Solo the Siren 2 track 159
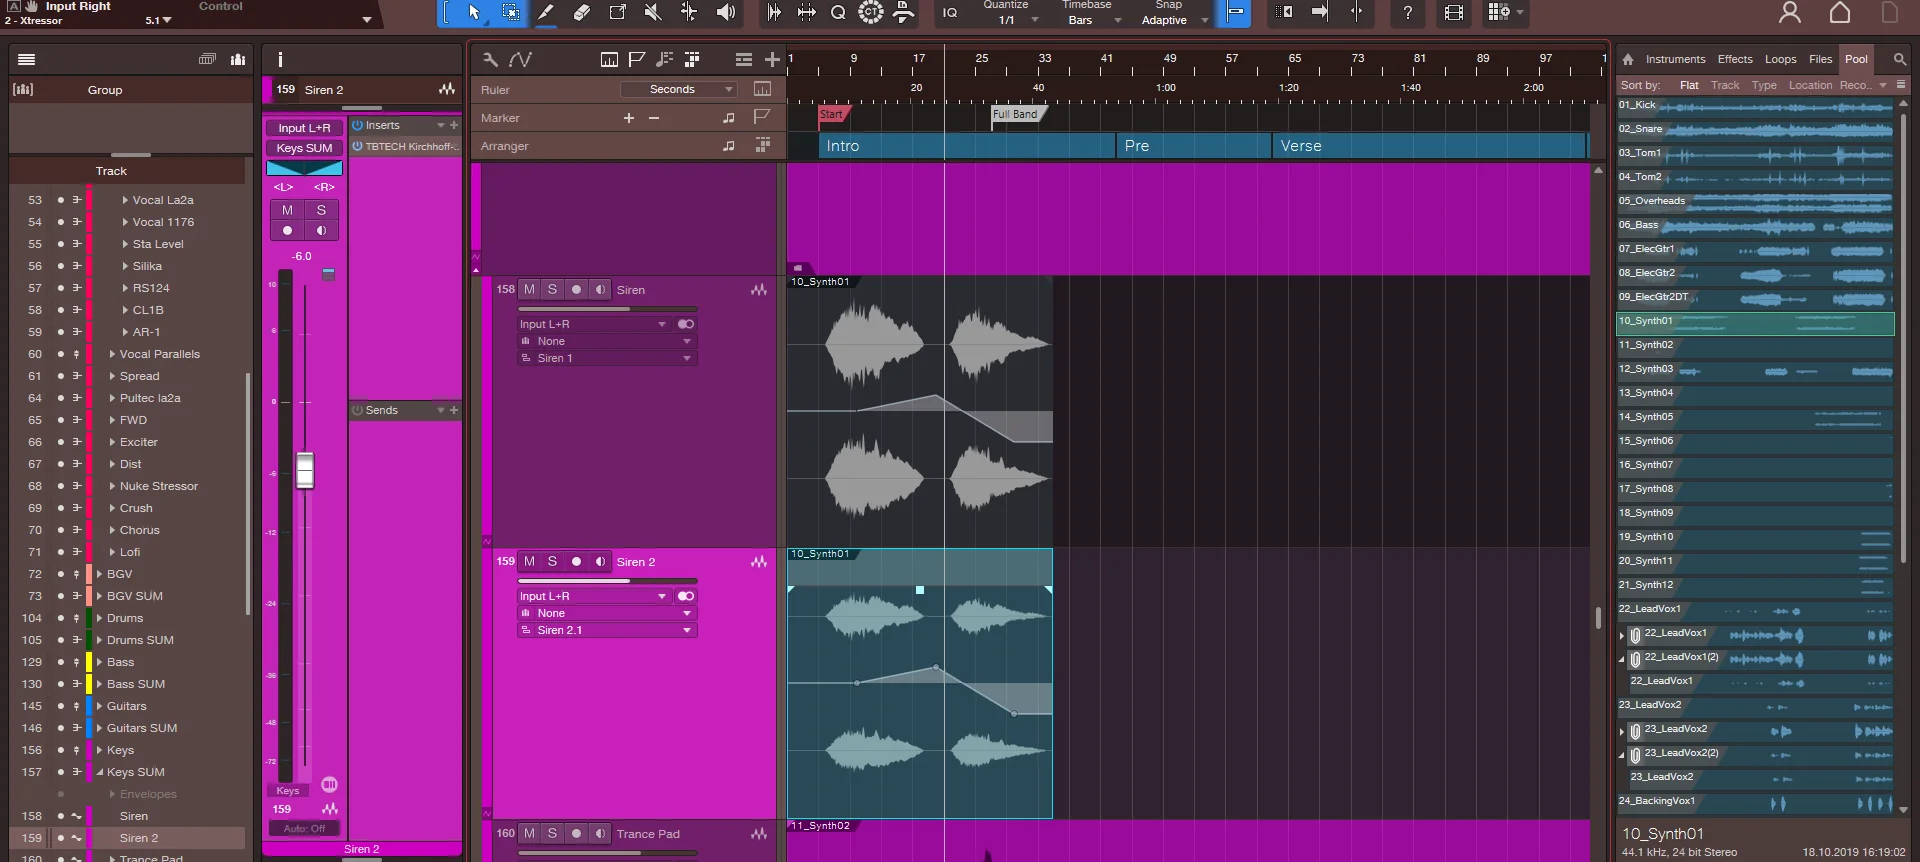 pyautogui.click(x=552, y=561)
